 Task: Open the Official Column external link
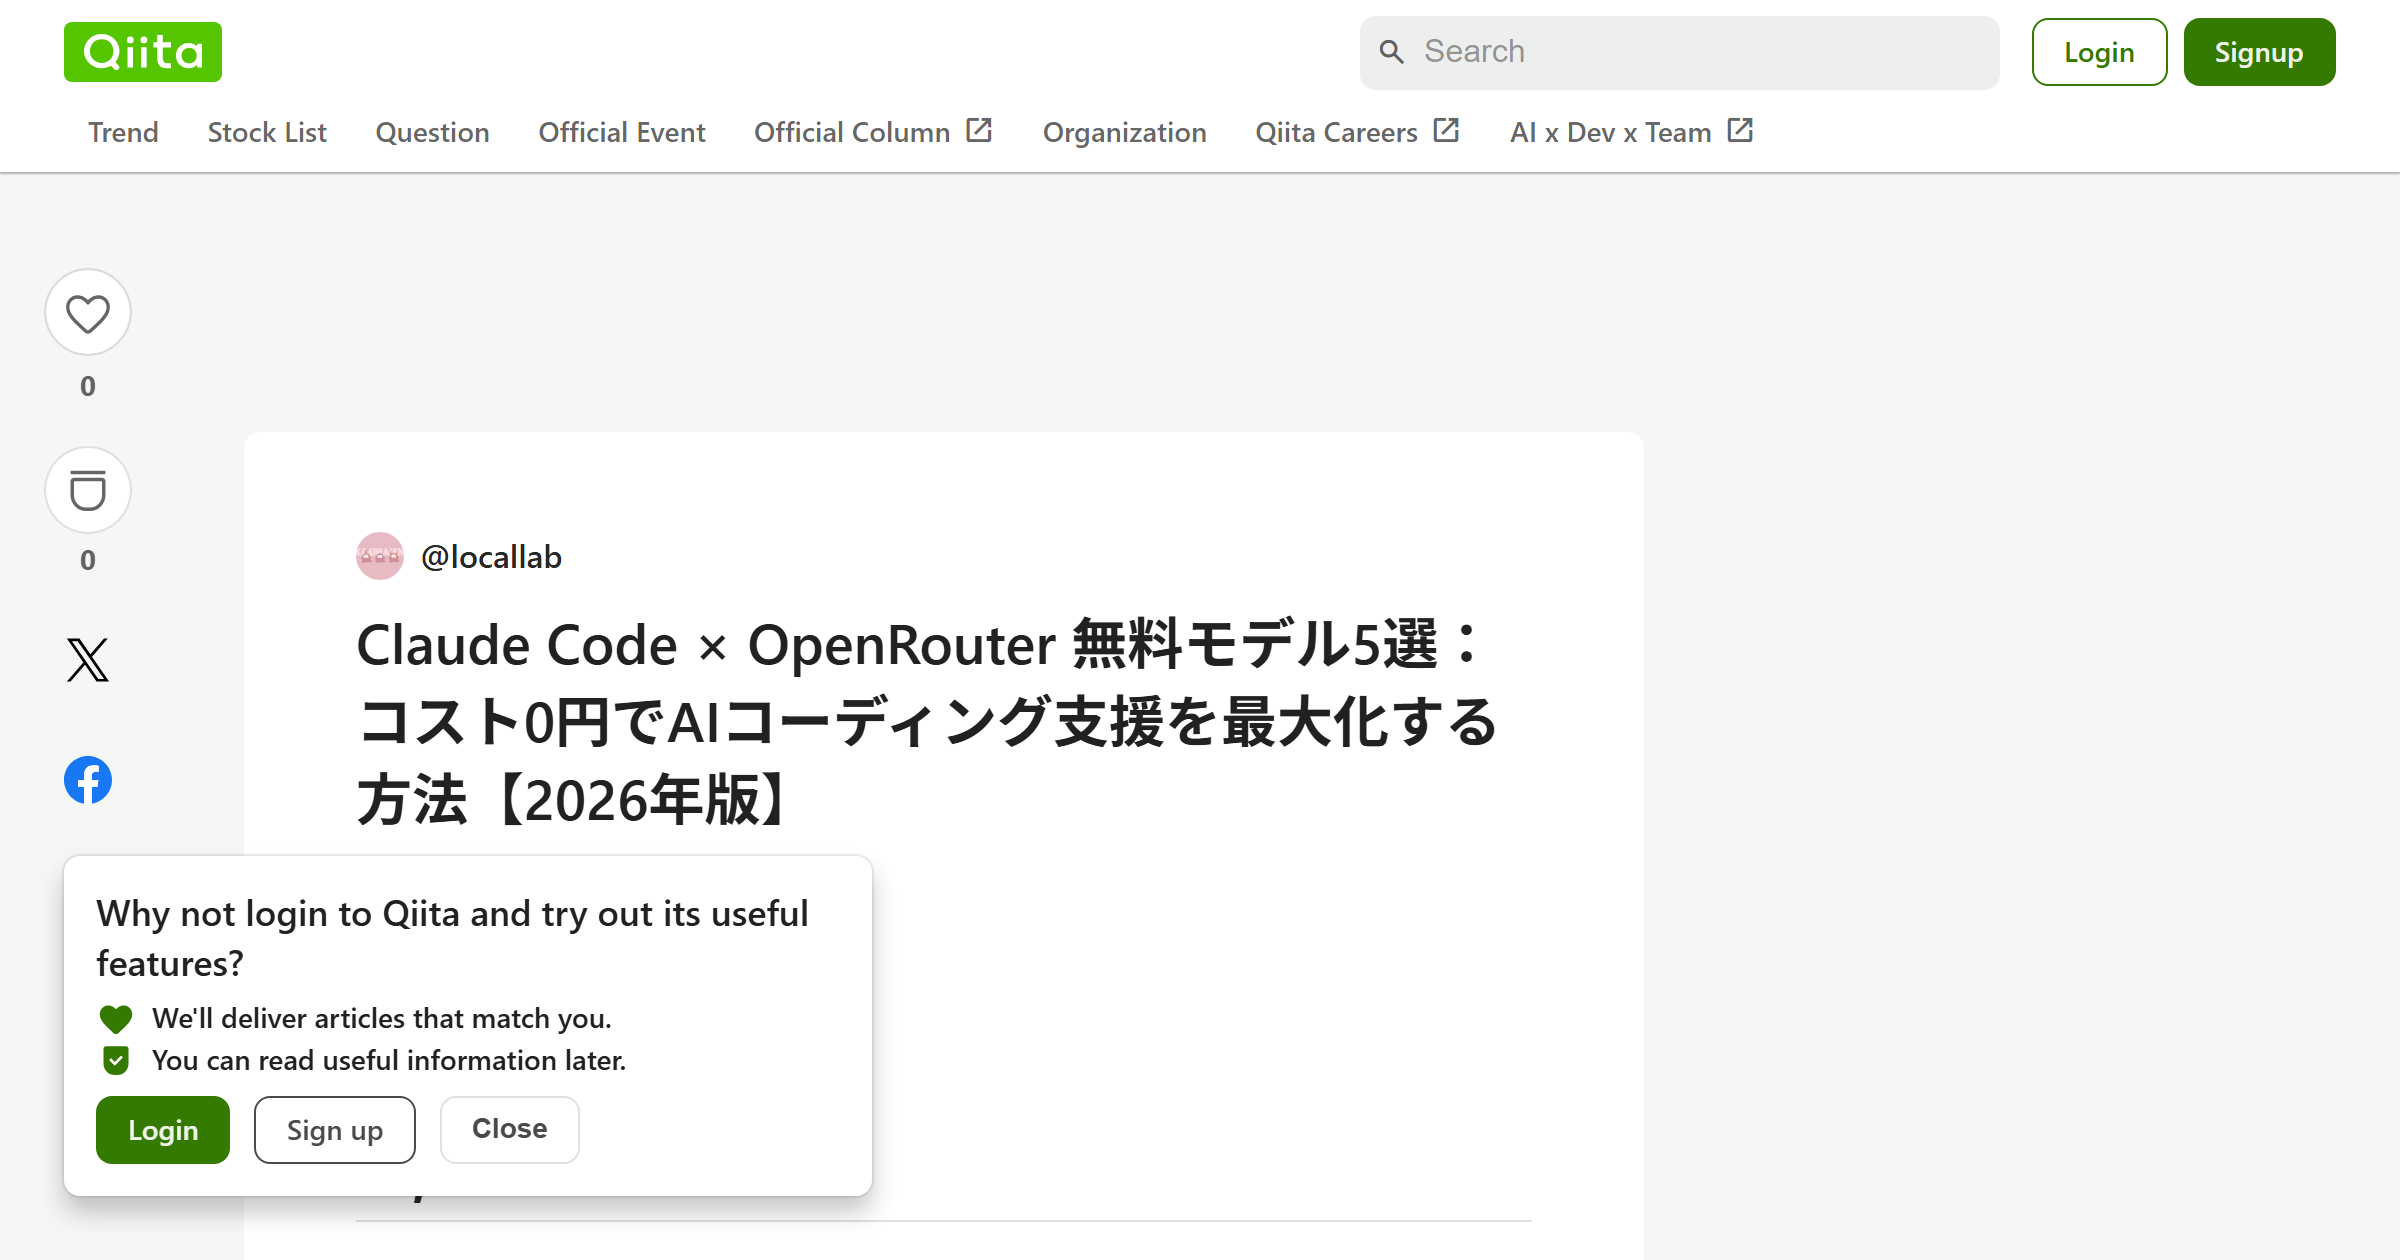point(872,132)
